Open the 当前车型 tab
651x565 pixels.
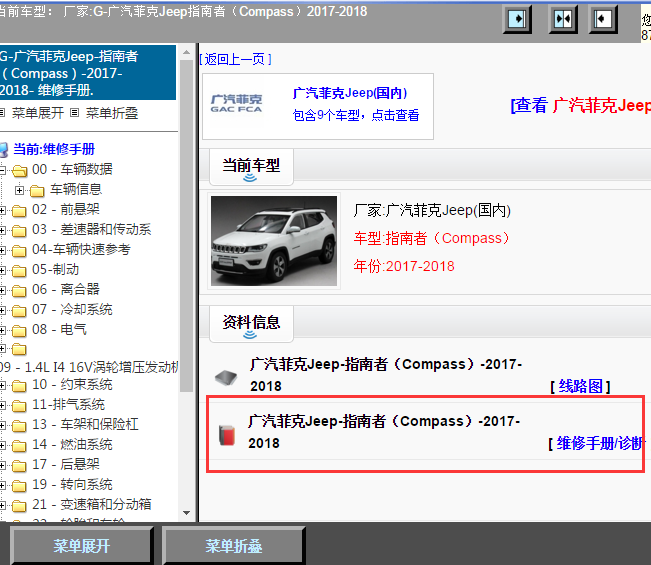(251, 166)
